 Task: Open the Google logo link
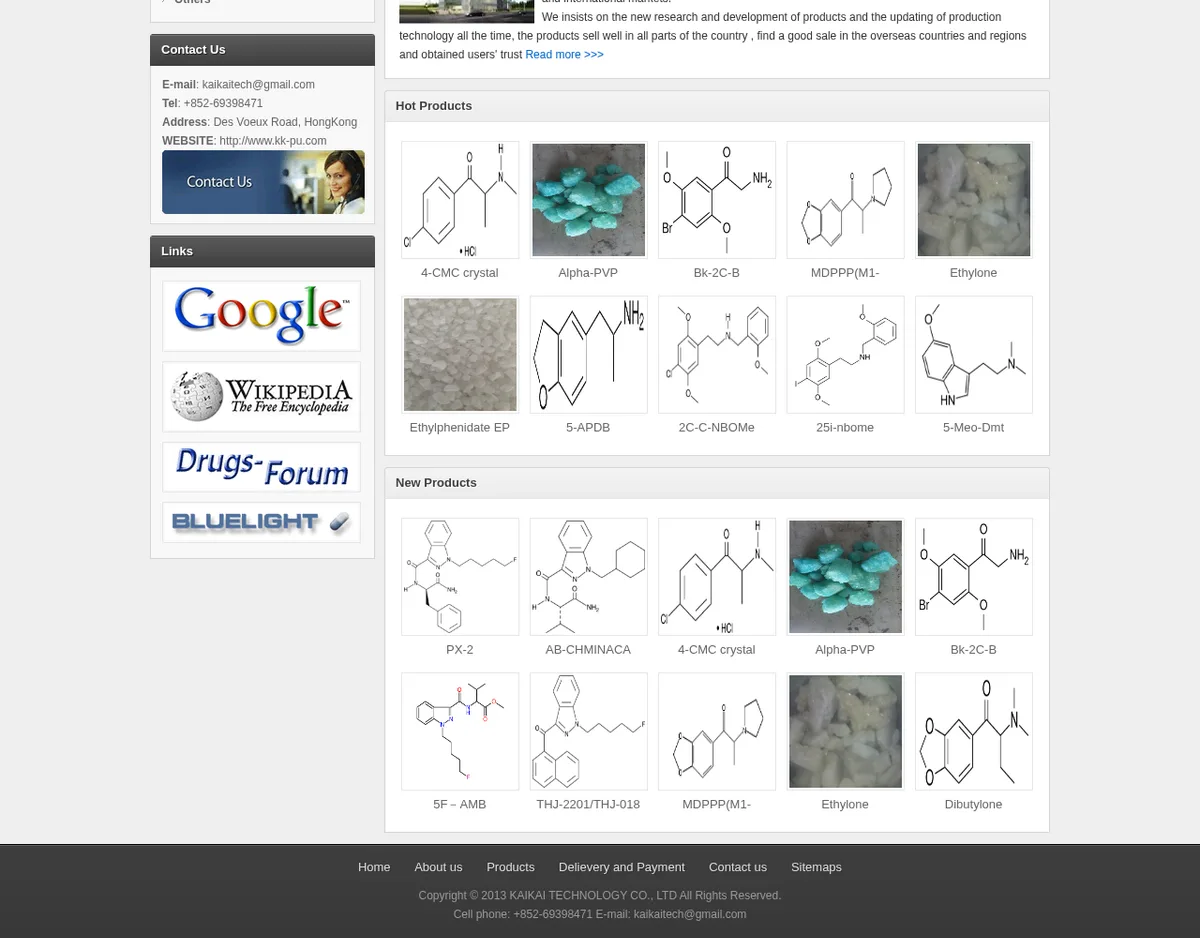[261, 316]
